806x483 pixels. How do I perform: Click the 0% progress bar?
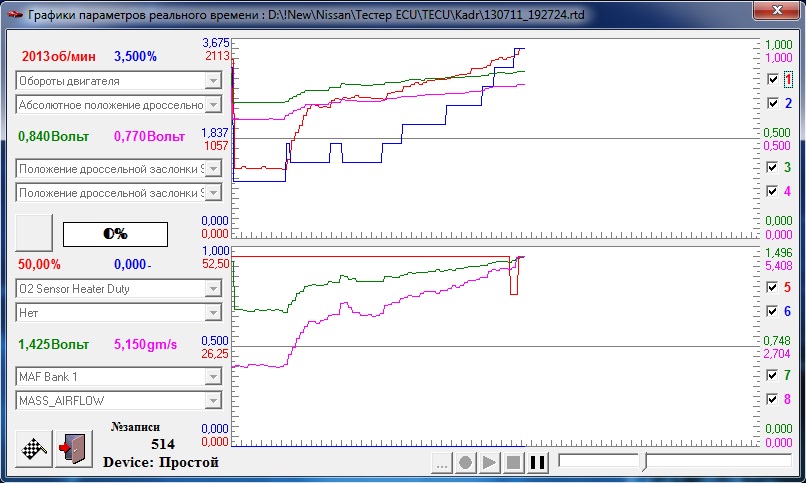coord(115,234)
